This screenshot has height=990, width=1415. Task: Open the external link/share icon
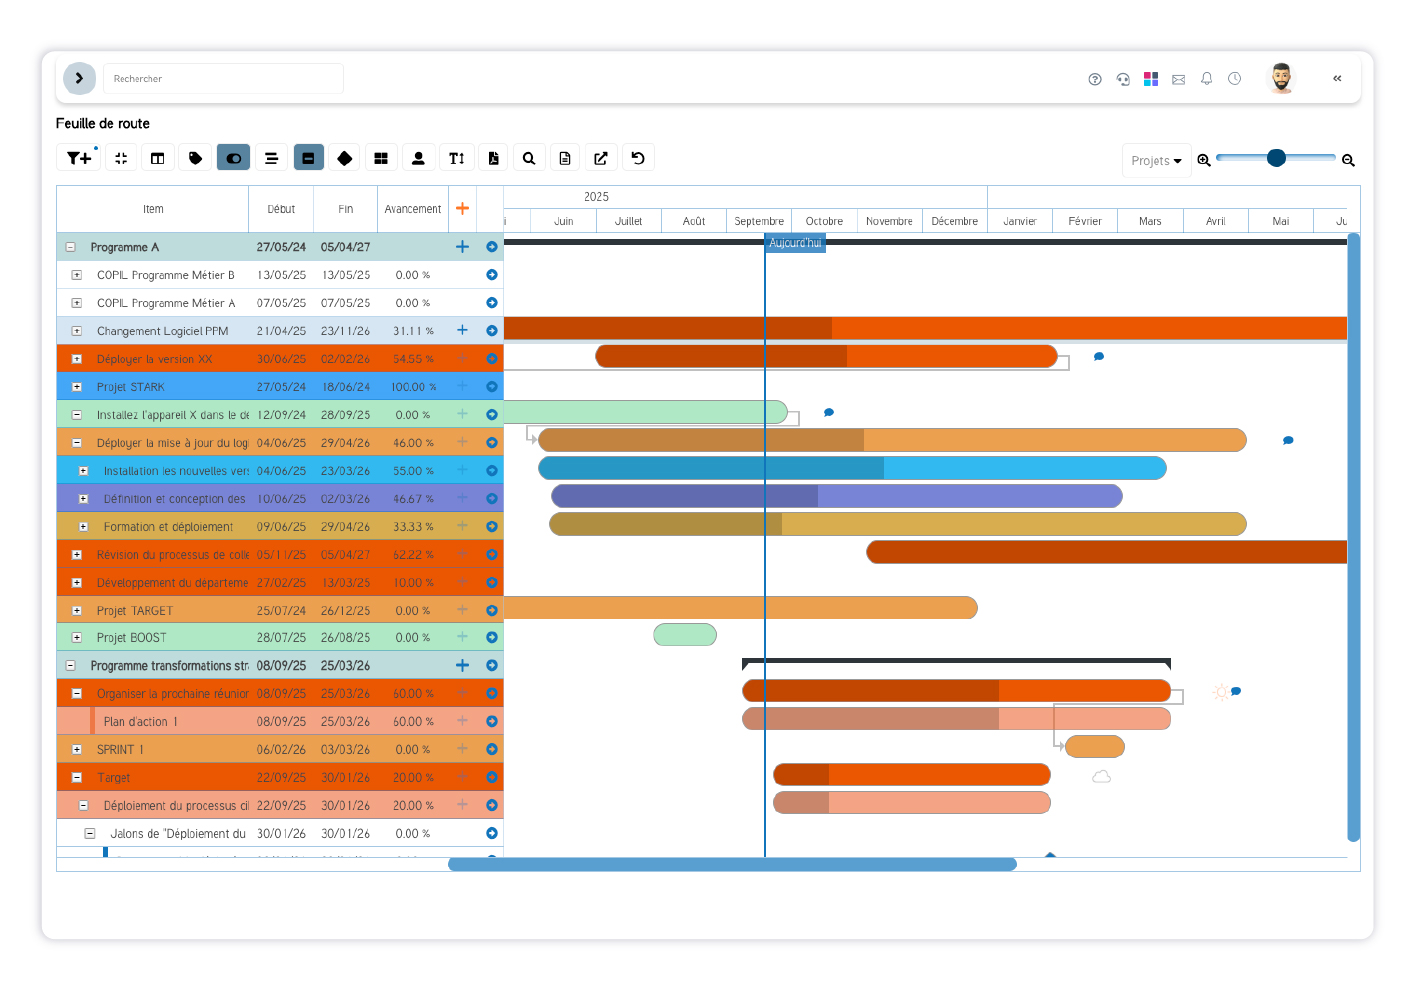601,157
